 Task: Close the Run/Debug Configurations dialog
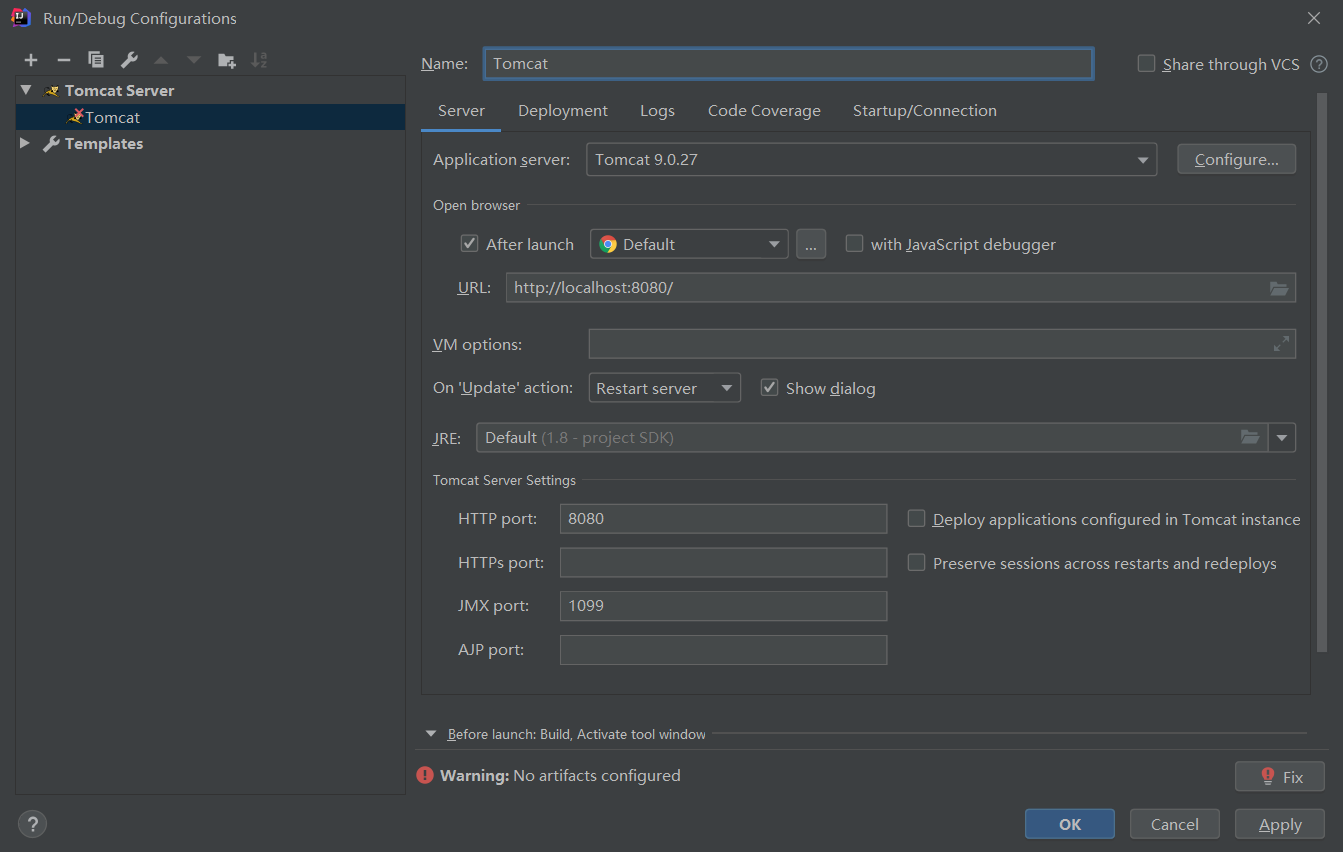(x=1314, y=18)
